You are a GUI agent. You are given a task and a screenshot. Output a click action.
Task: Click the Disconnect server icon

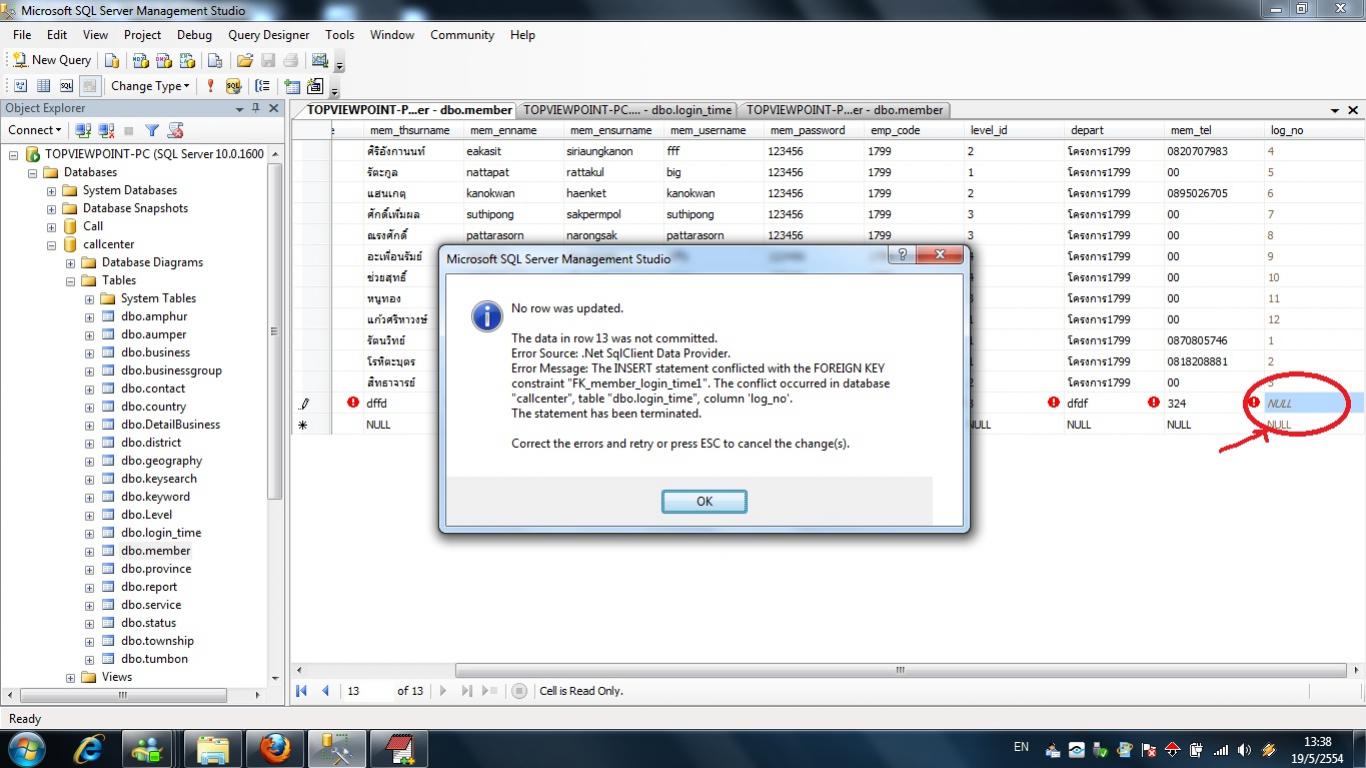pyautogui.click(x=106, y=130)
